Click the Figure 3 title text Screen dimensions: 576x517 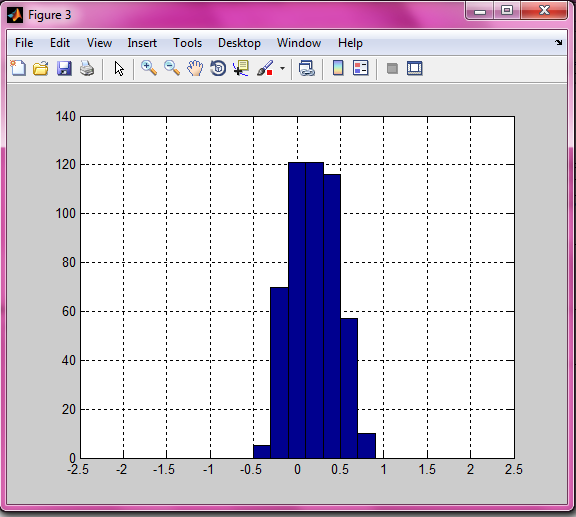(x=50, y=15)
